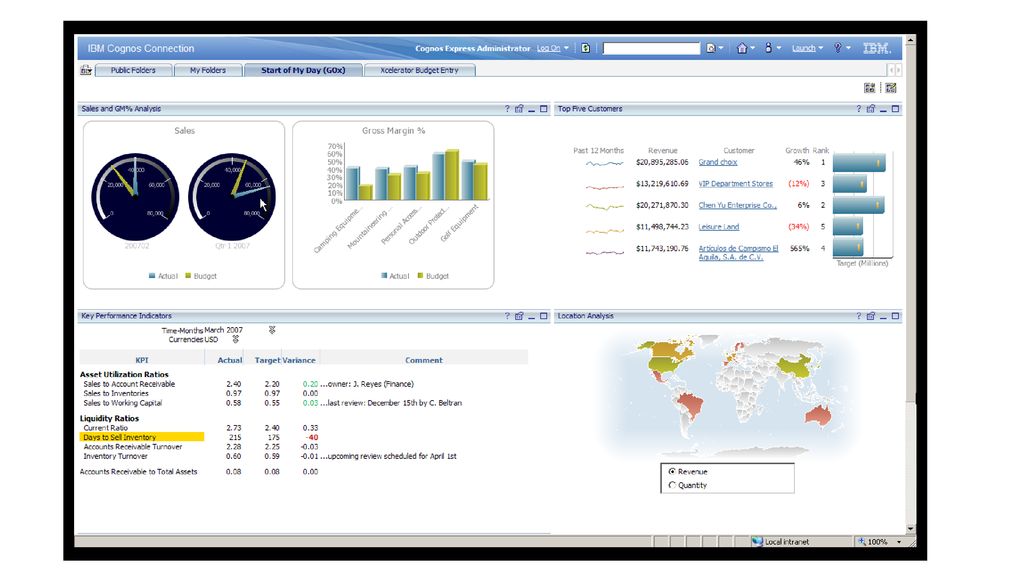This screenshot has width=1024, height=576.
Task: Open help for Location Analysis portlet
Action: pos(858,316)
